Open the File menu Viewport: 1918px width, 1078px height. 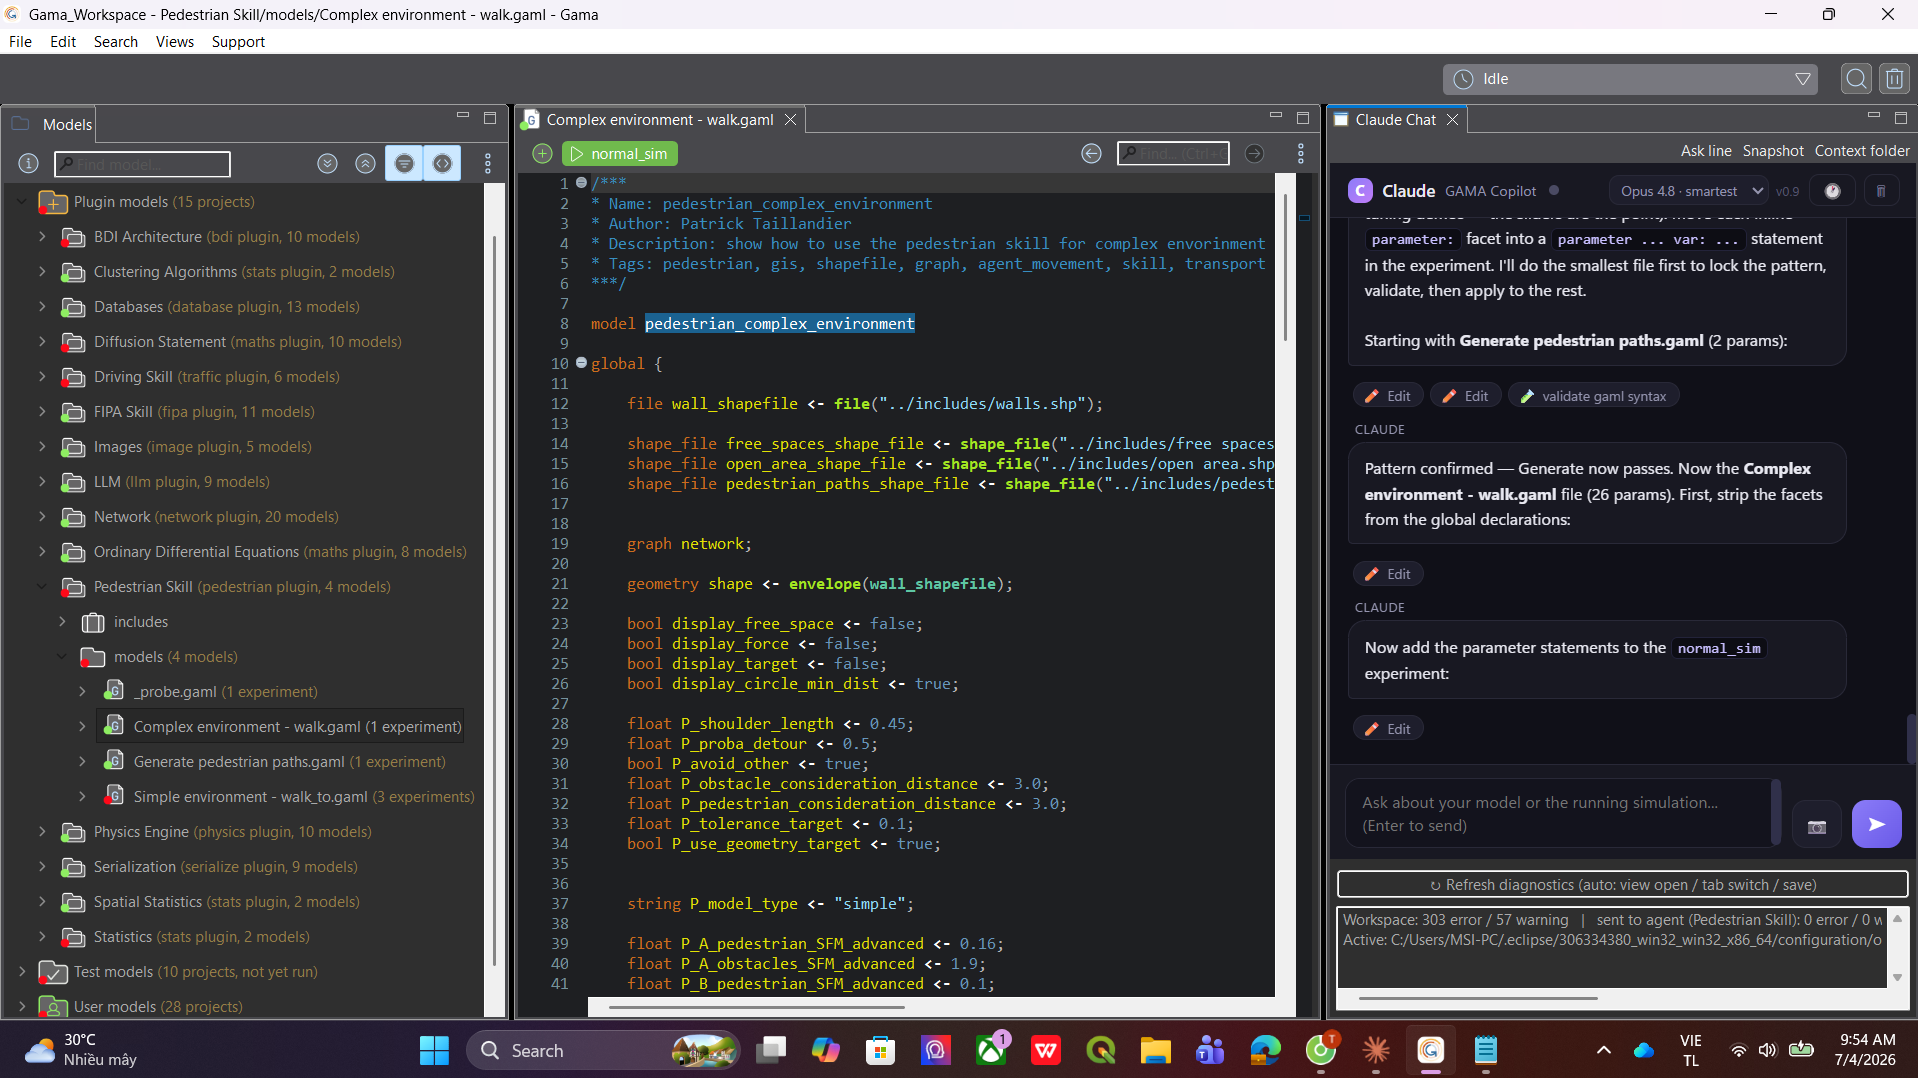tap(20, 42)
